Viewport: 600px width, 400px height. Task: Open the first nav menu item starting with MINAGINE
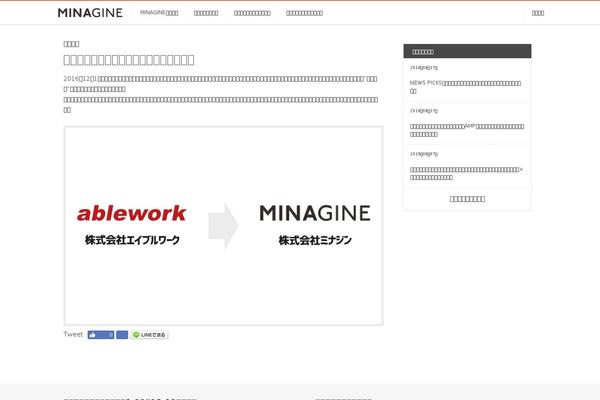coord(159,13)
